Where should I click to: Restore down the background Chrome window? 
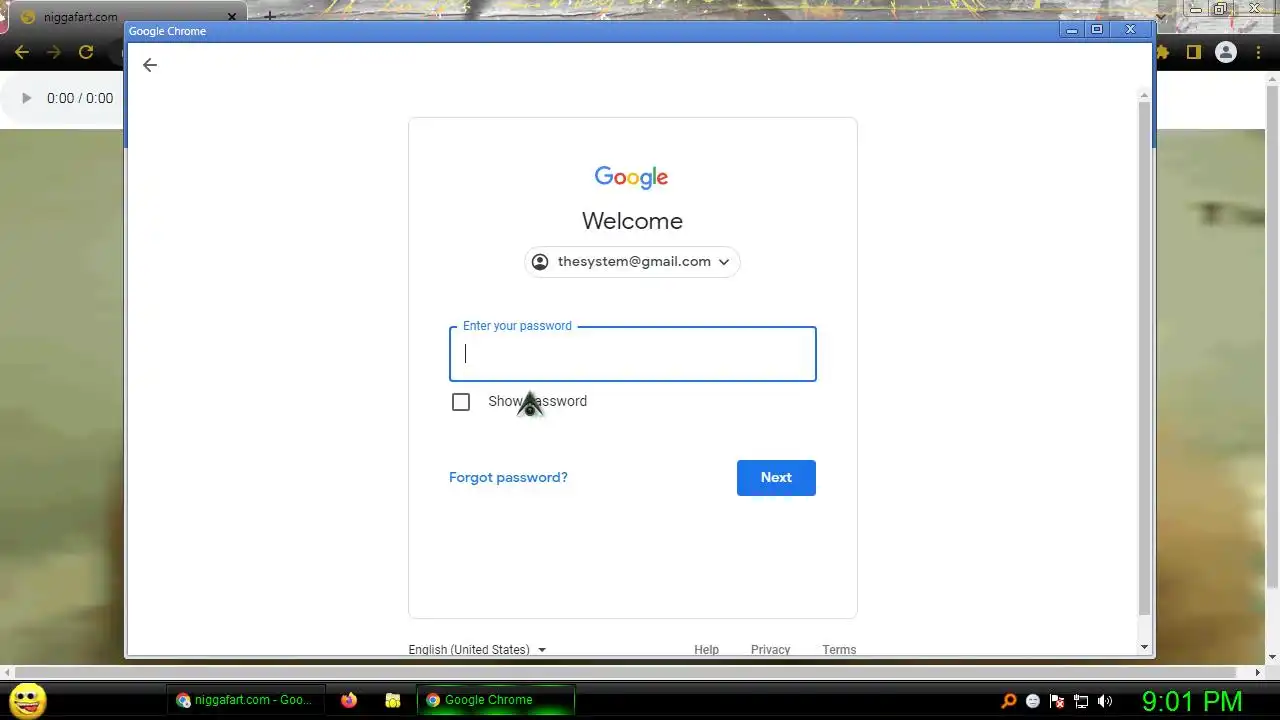point(1220,9)
